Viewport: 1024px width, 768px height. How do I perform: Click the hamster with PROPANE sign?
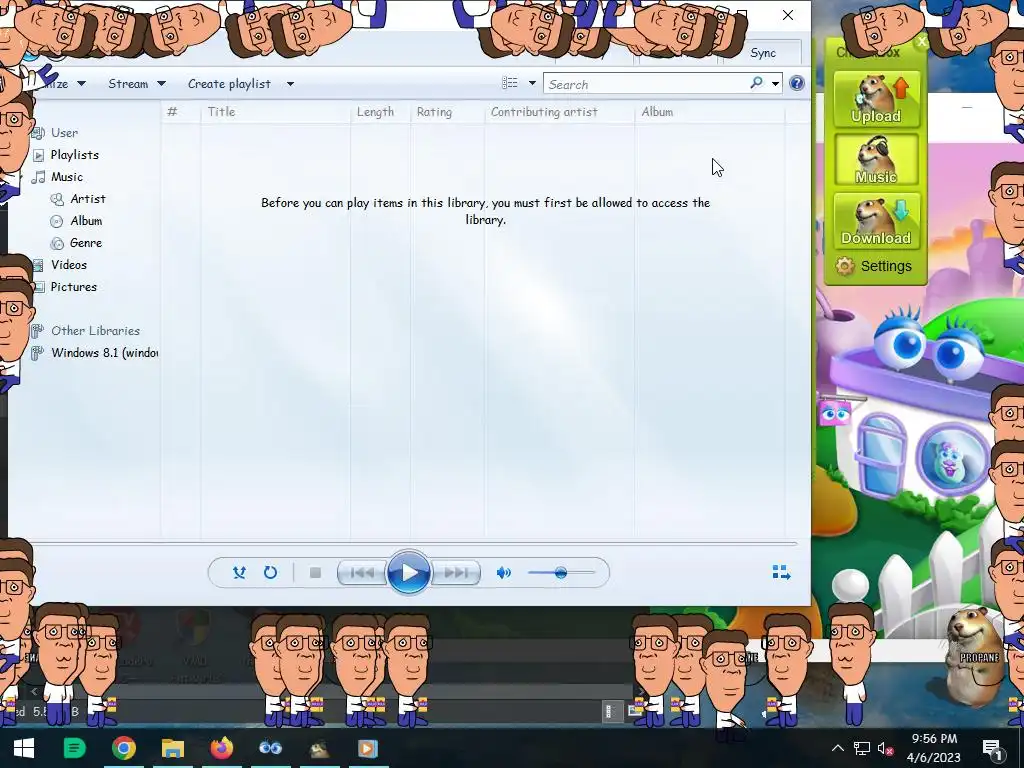[975, 656]
